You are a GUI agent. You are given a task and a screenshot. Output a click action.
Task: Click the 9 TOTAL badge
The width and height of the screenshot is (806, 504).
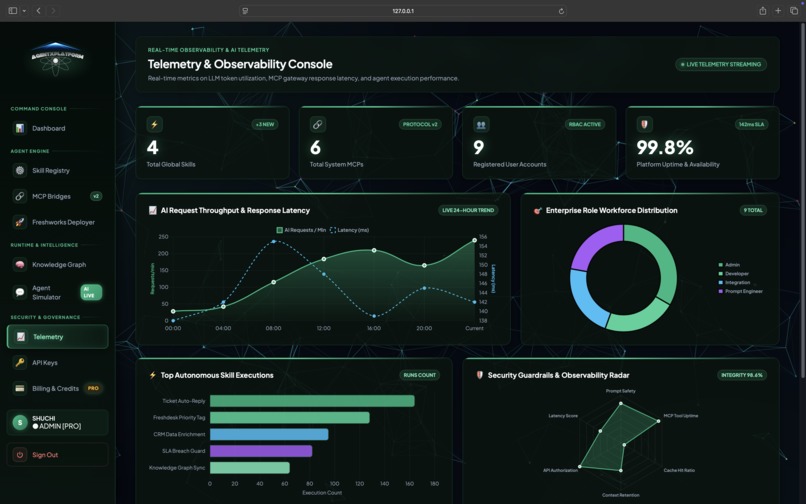(x=753, y=210)
